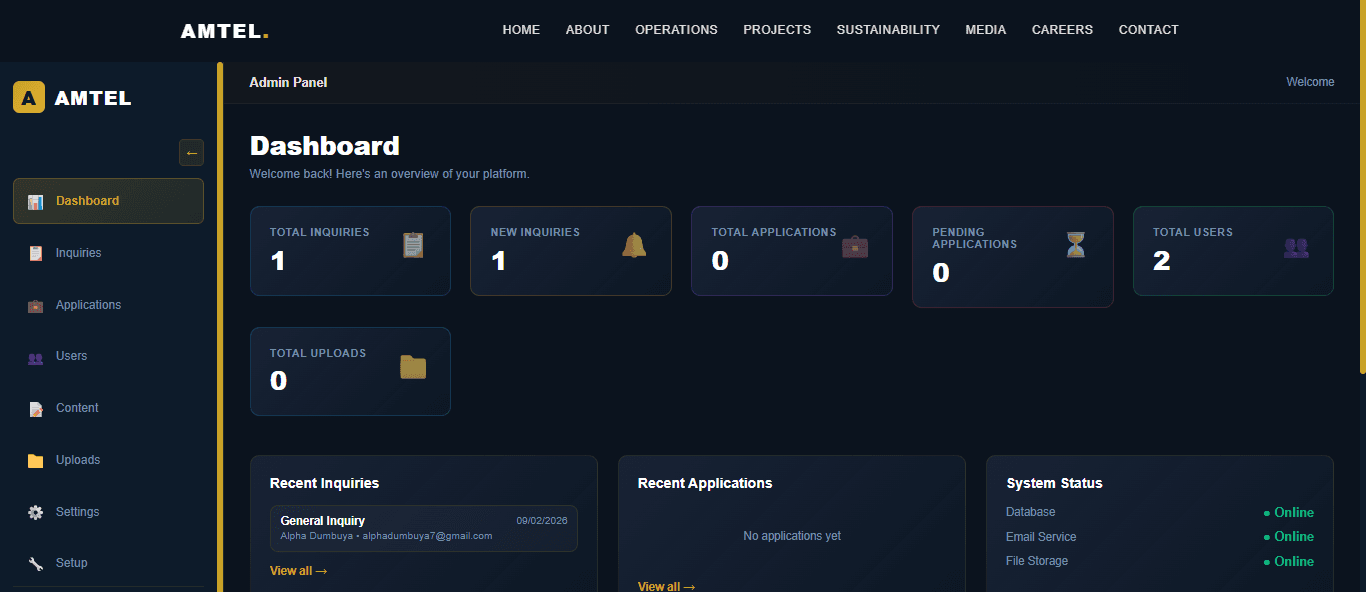This screenshot has height=592, width=1366.
Task: Click the sidebar AMTEL brand name
Action: pyautogui.click(x=93, y=98)
